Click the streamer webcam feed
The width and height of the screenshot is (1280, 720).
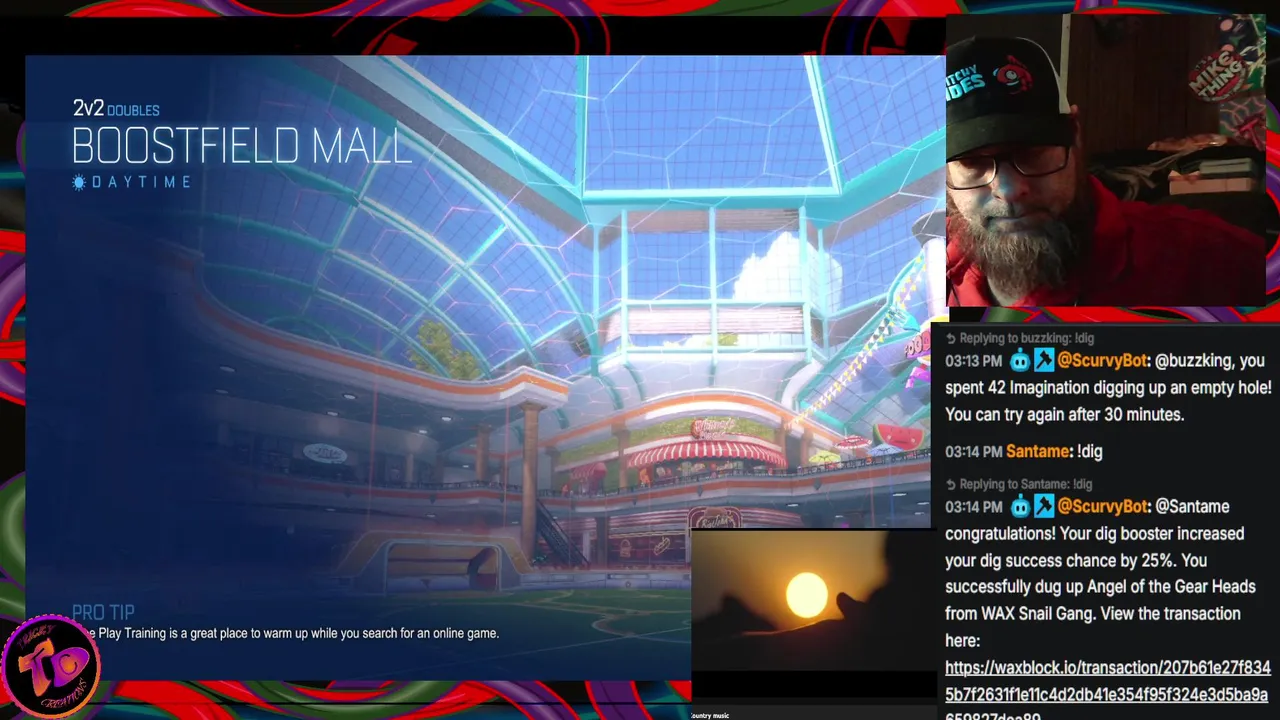[1105, 160]
